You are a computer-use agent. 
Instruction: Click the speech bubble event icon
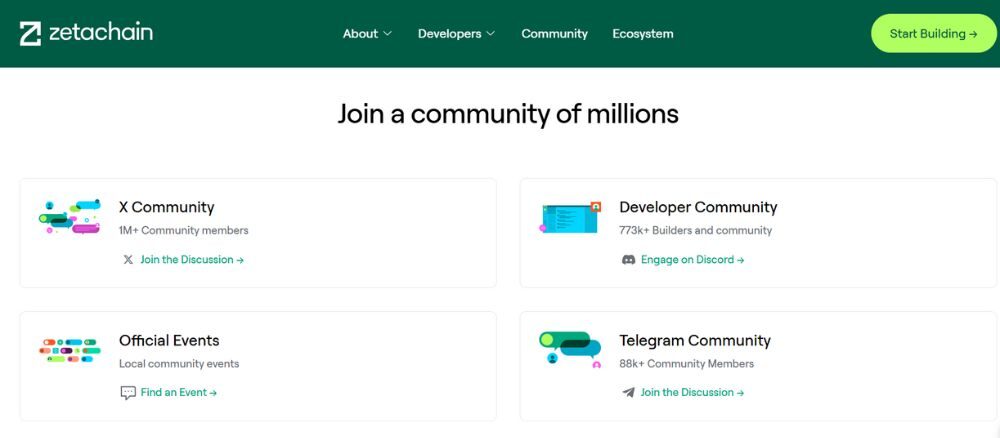(x=128, y=393)
